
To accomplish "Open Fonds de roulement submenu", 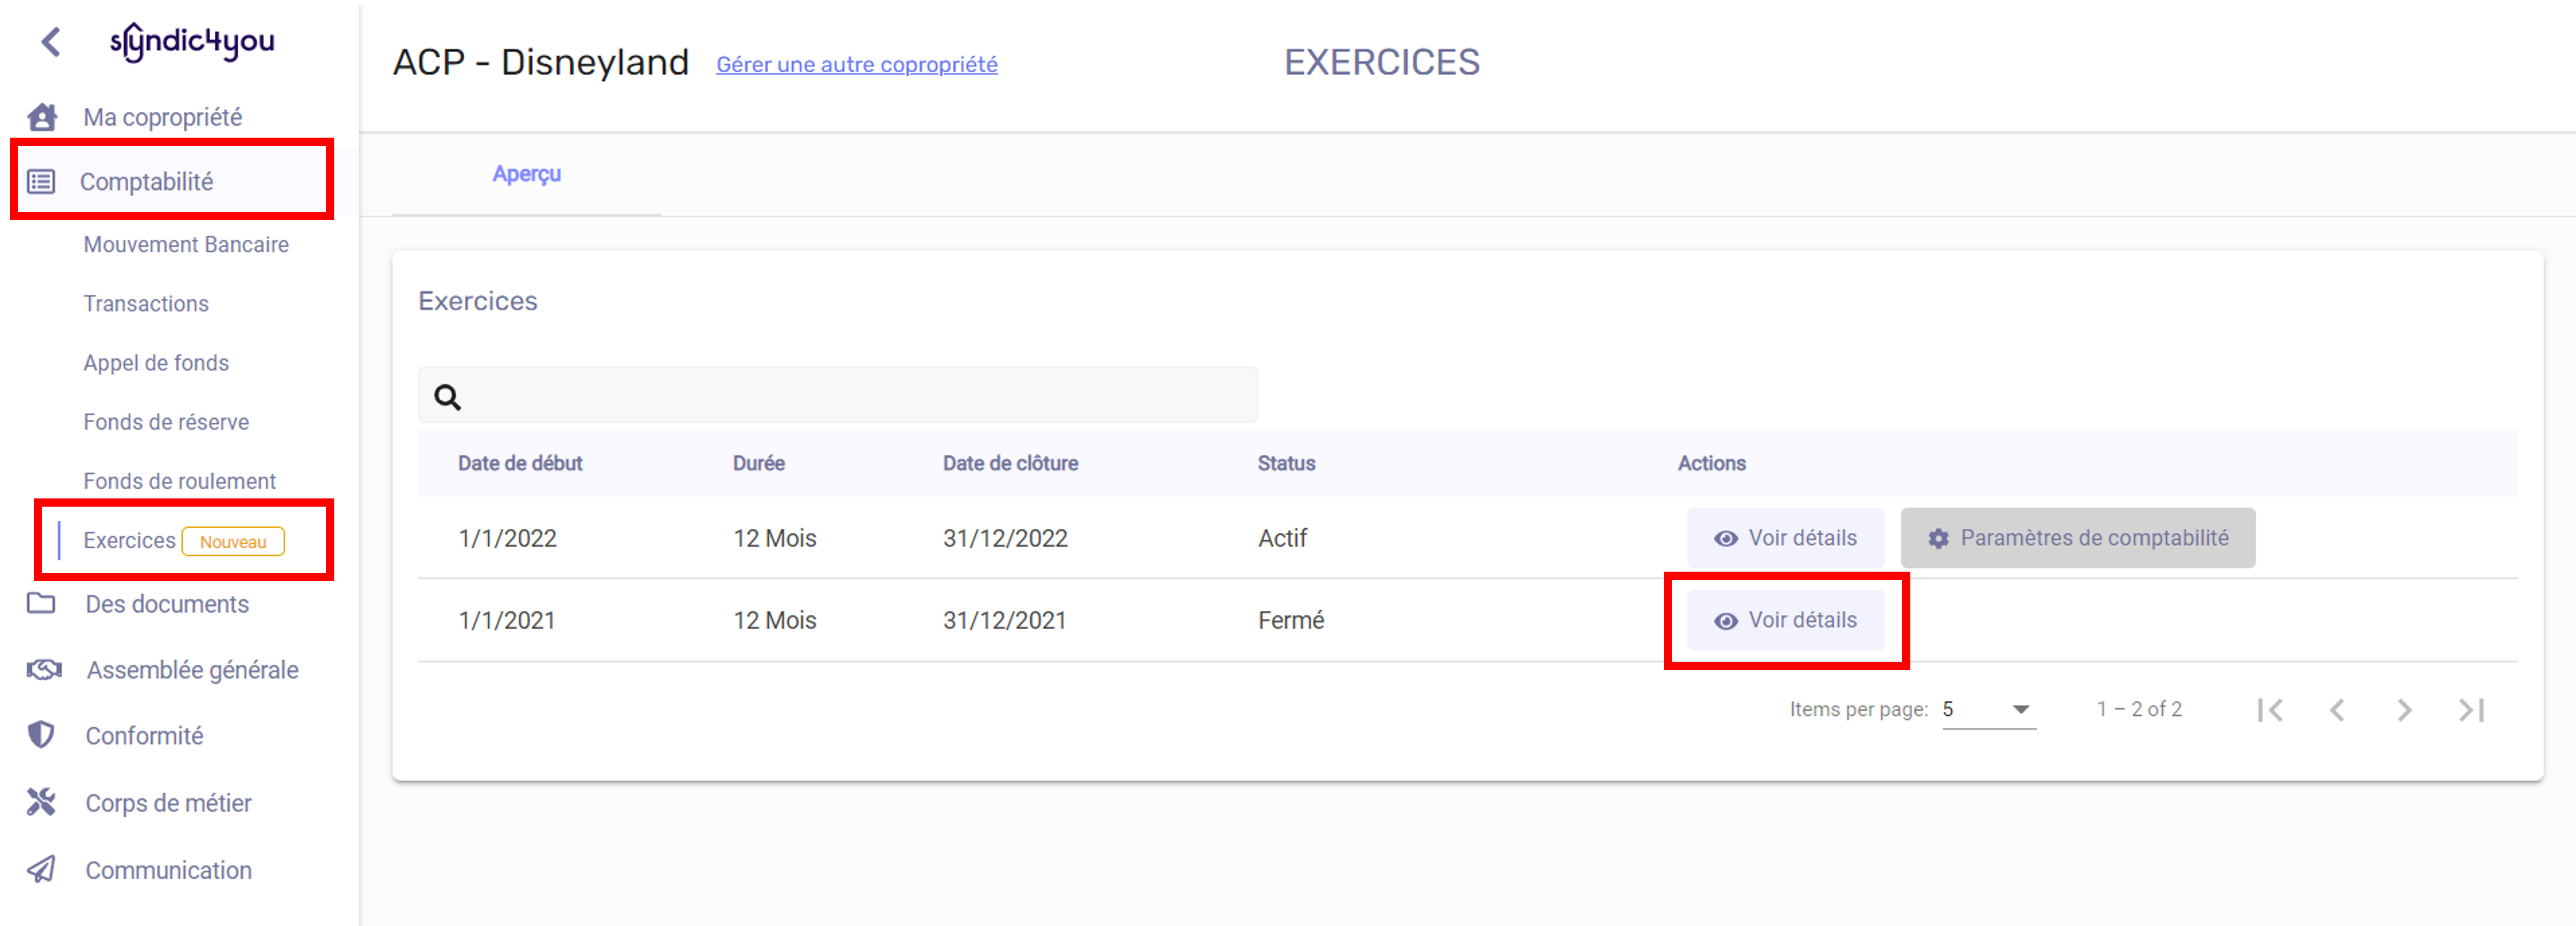I will 179,481.
